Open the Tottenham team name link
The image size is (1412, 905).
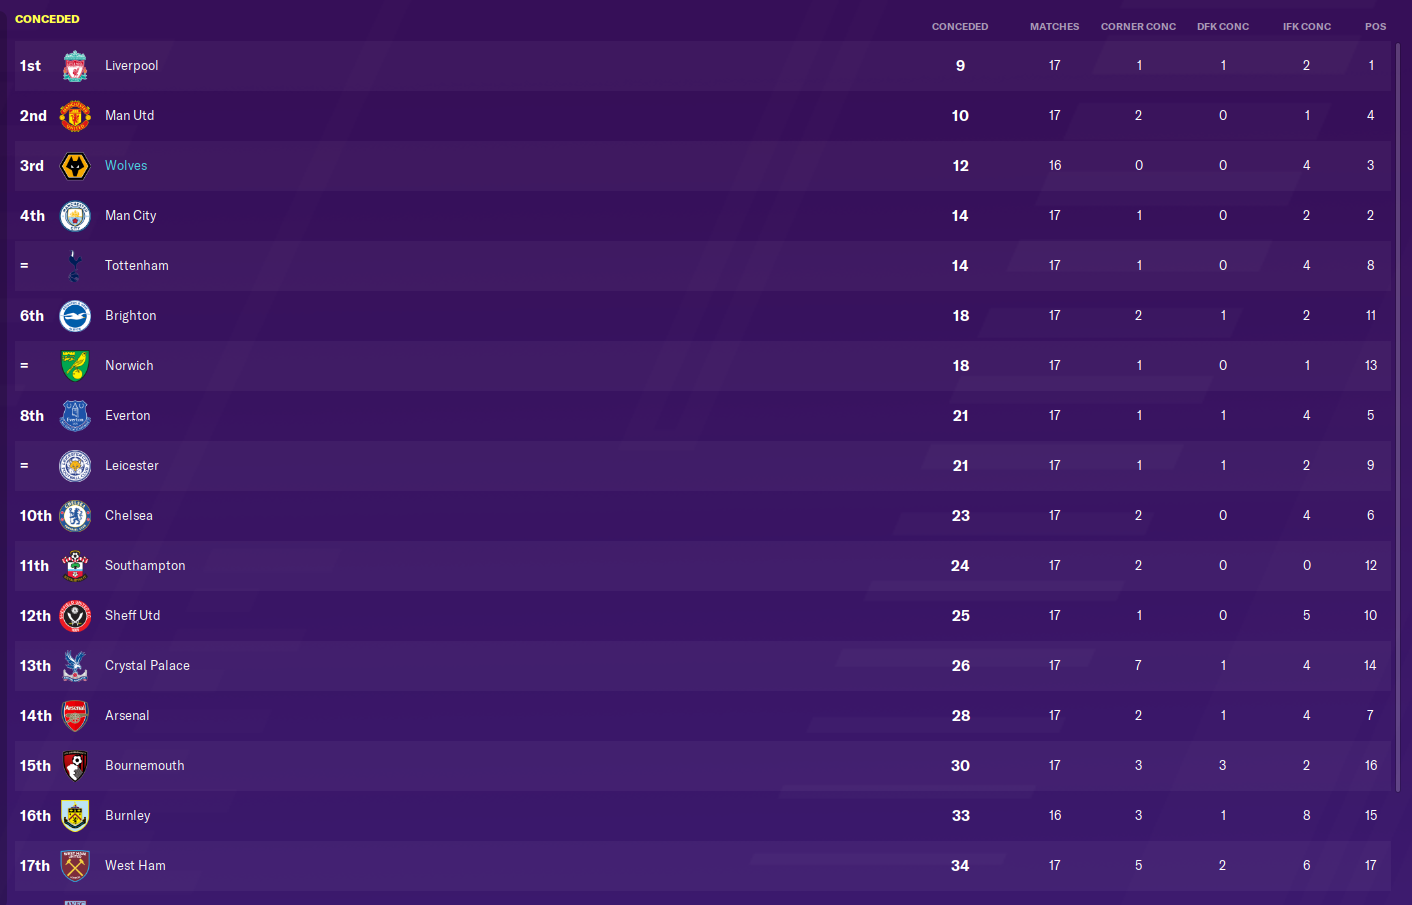click(137, 266)
